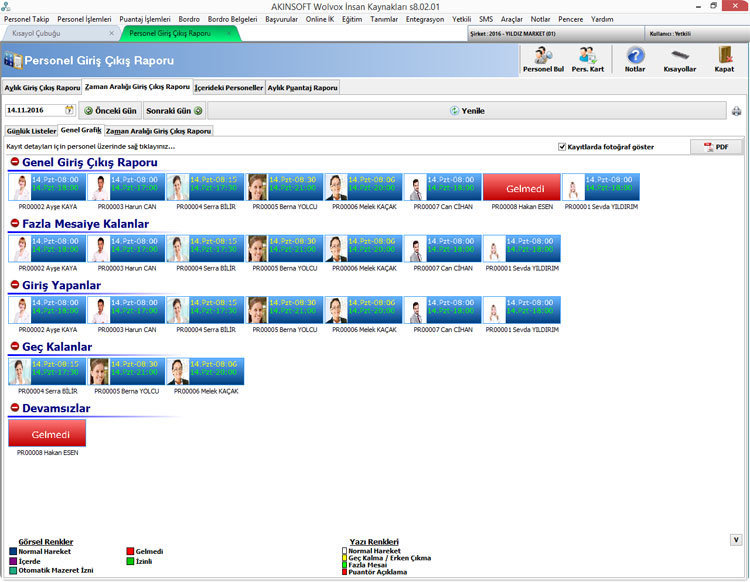Click the Kapat door icon

724,59
